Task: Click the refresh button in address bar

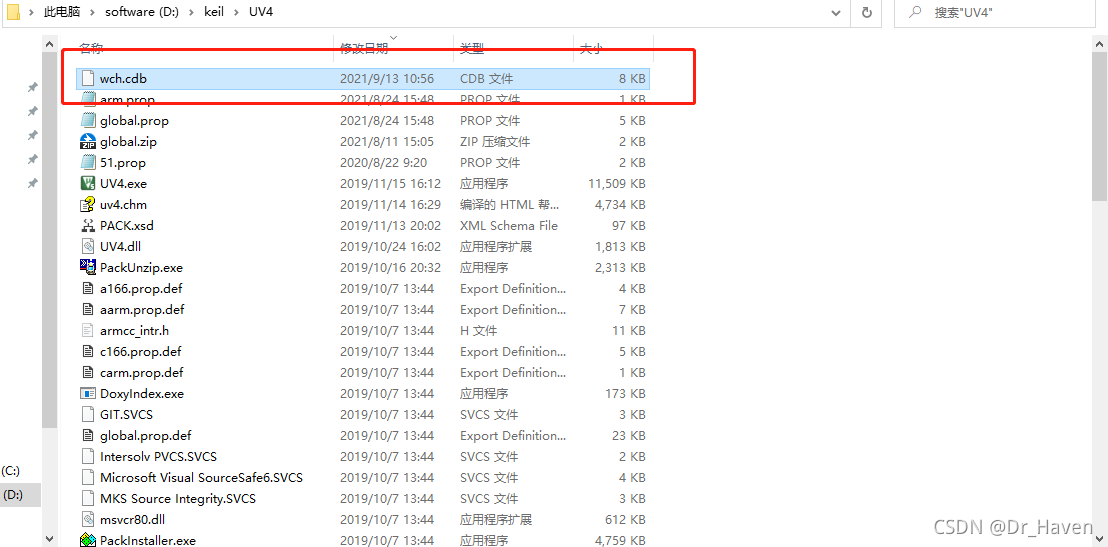Action: coord(867,12)
